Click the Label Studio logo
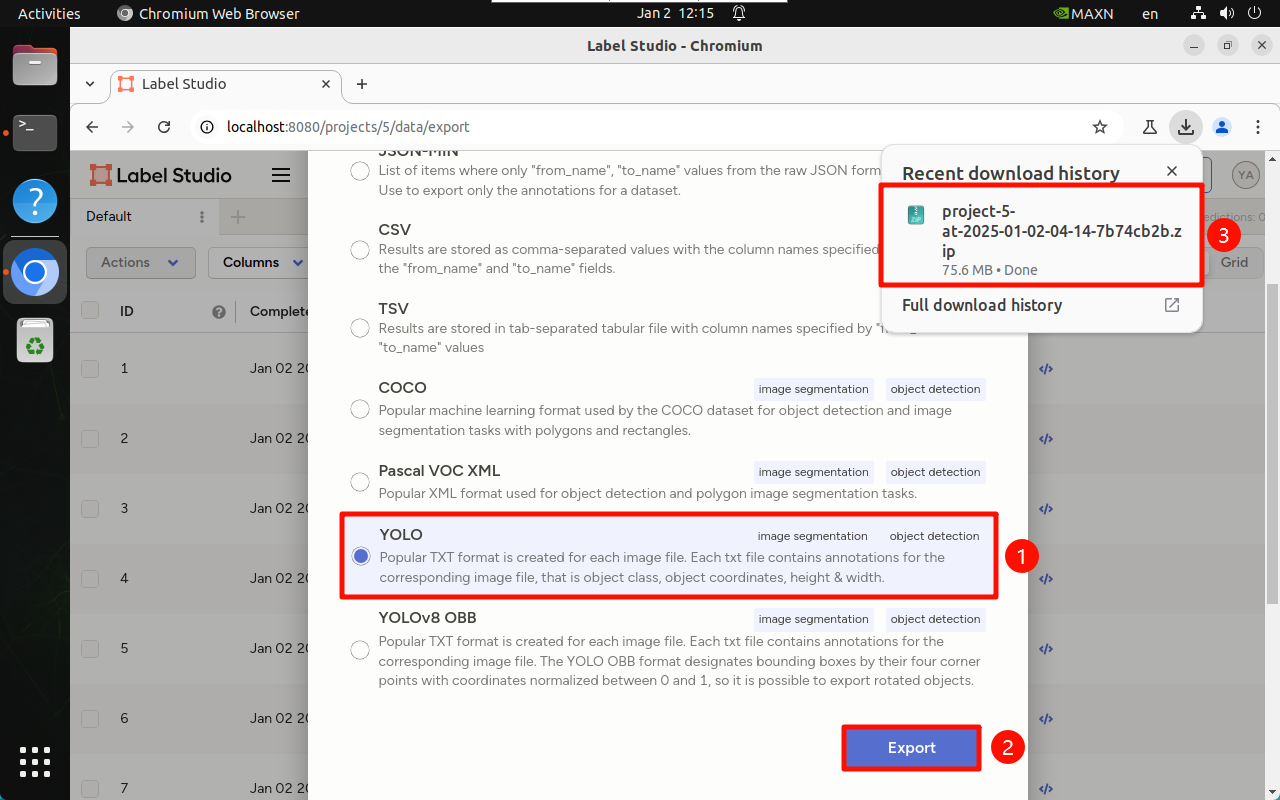1280x800 pixels. coord(160,175)
